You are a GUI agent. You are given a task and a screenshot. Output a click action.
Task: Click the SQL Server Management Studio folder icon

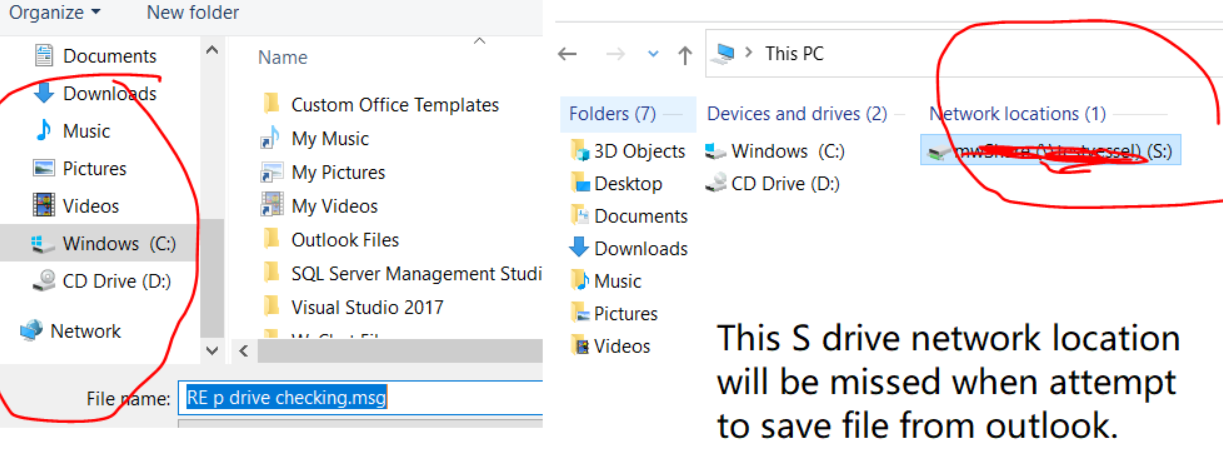tap(271, 273)
